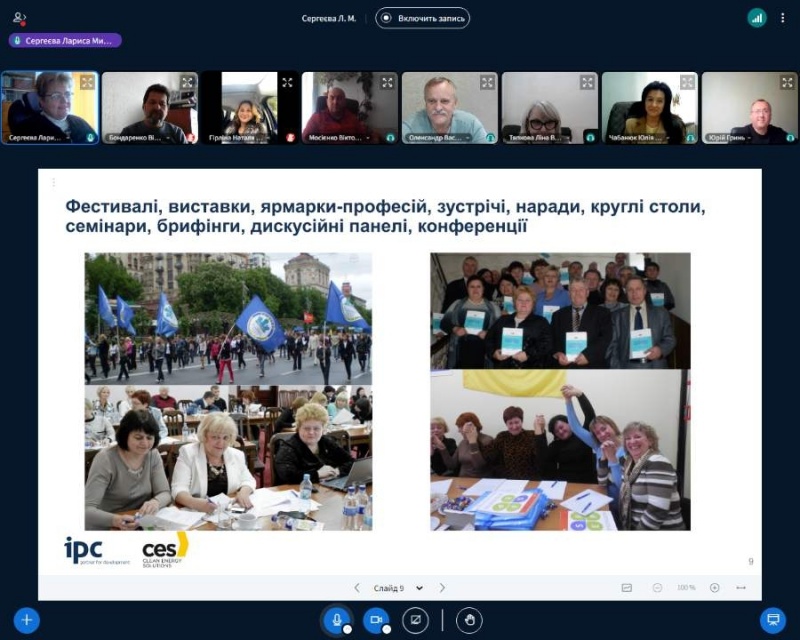Click the presentation minimize/restore icon at bottom right
The height and width of the screenshot is (640, 800).
pos(772,620)
